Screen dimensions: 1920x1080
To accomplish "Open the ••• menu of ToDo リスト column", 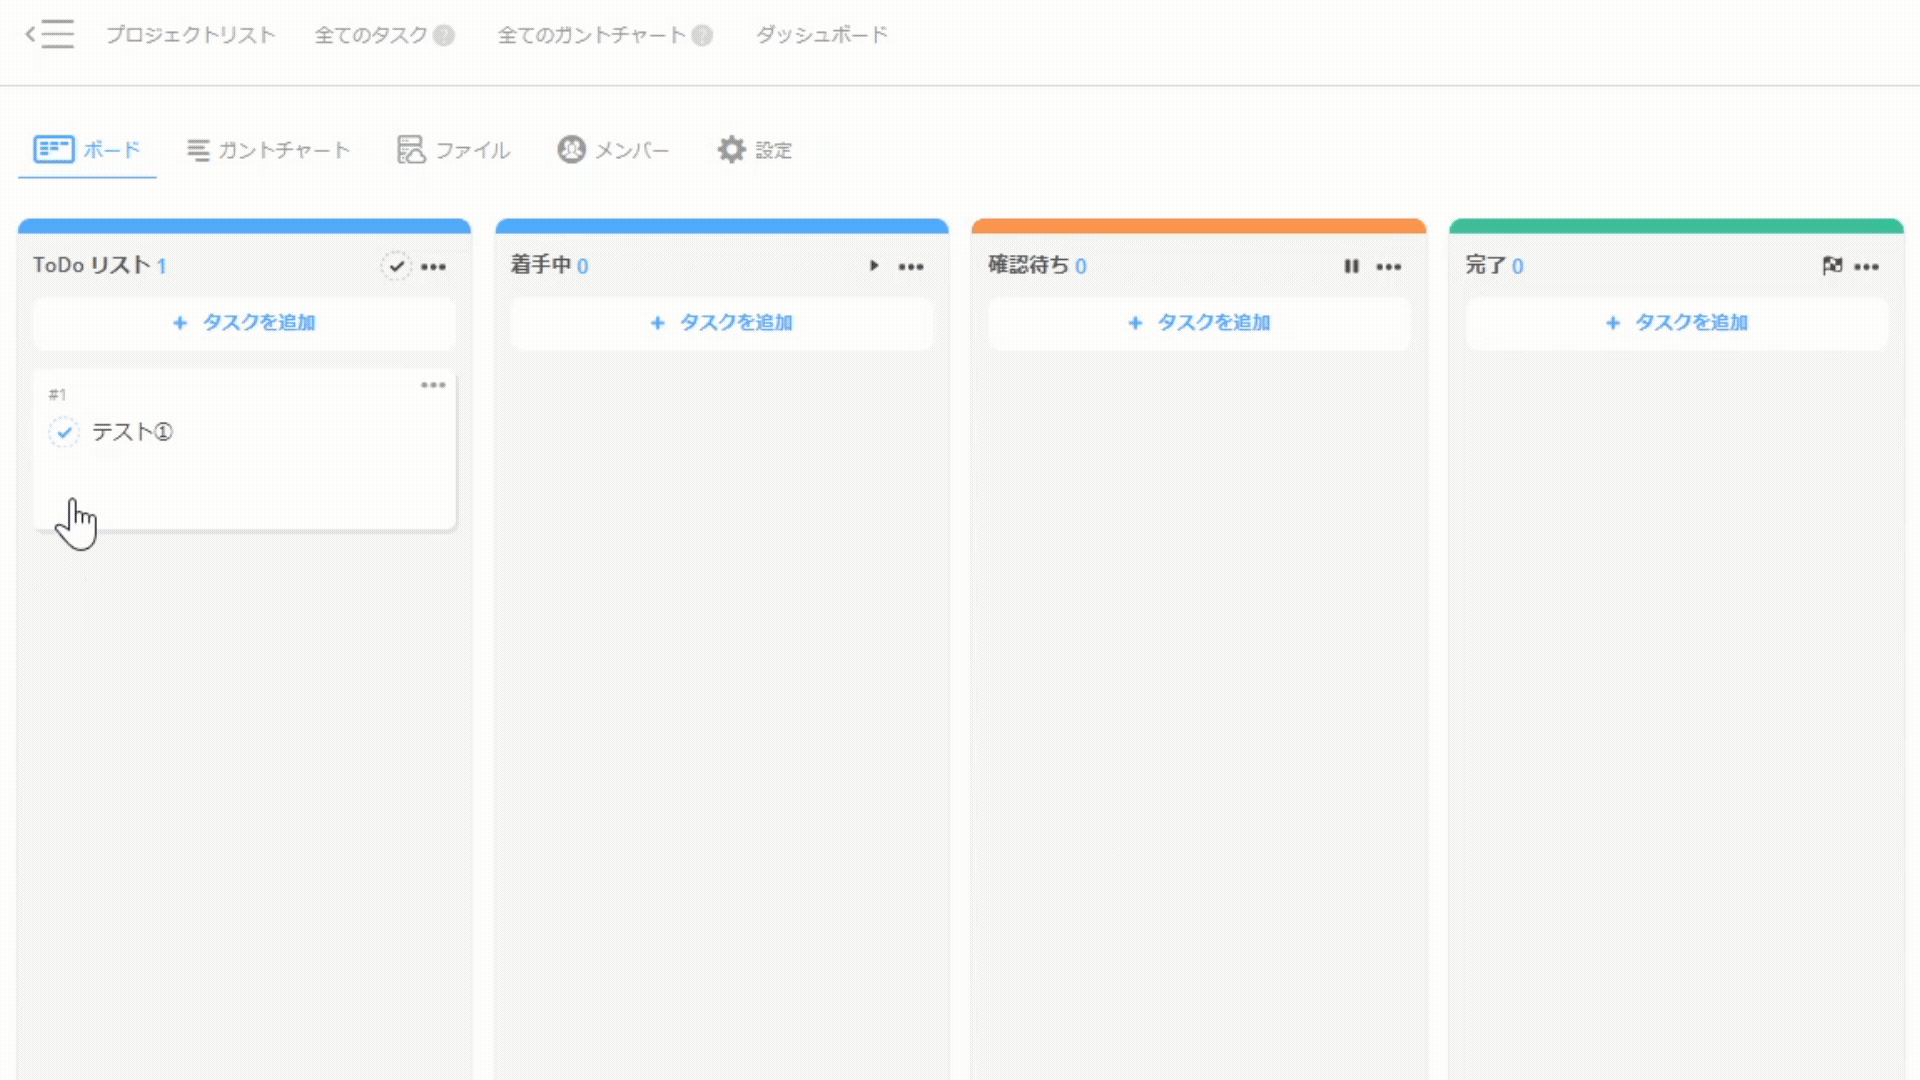I will (434, 266).
